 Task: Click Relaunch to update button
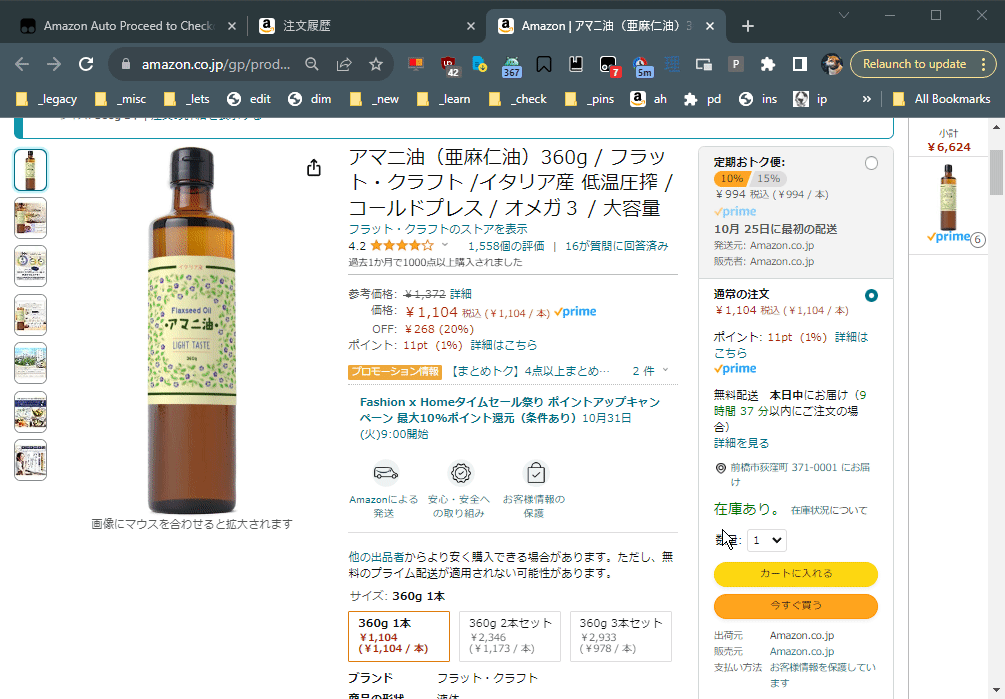point(914,64)
